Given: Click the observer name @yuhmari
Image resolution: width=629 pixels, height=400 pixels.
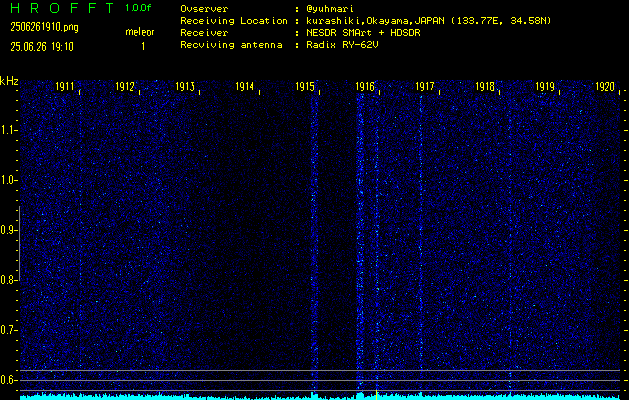Looking at the screenshot, I should (x=330, y=8).
